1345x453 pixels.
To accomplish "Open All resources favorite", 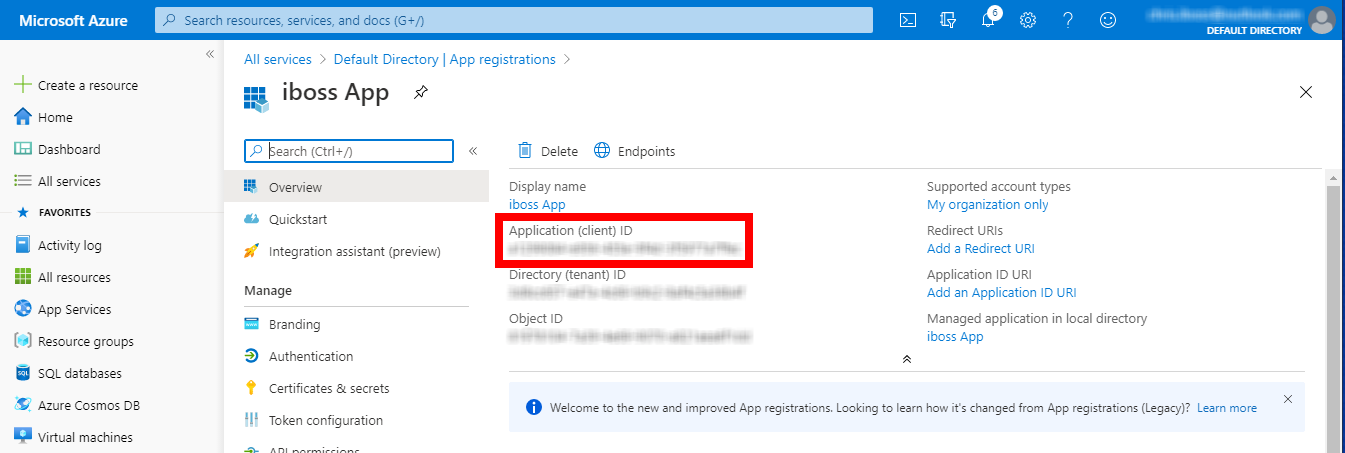I will tap(62, 277).
